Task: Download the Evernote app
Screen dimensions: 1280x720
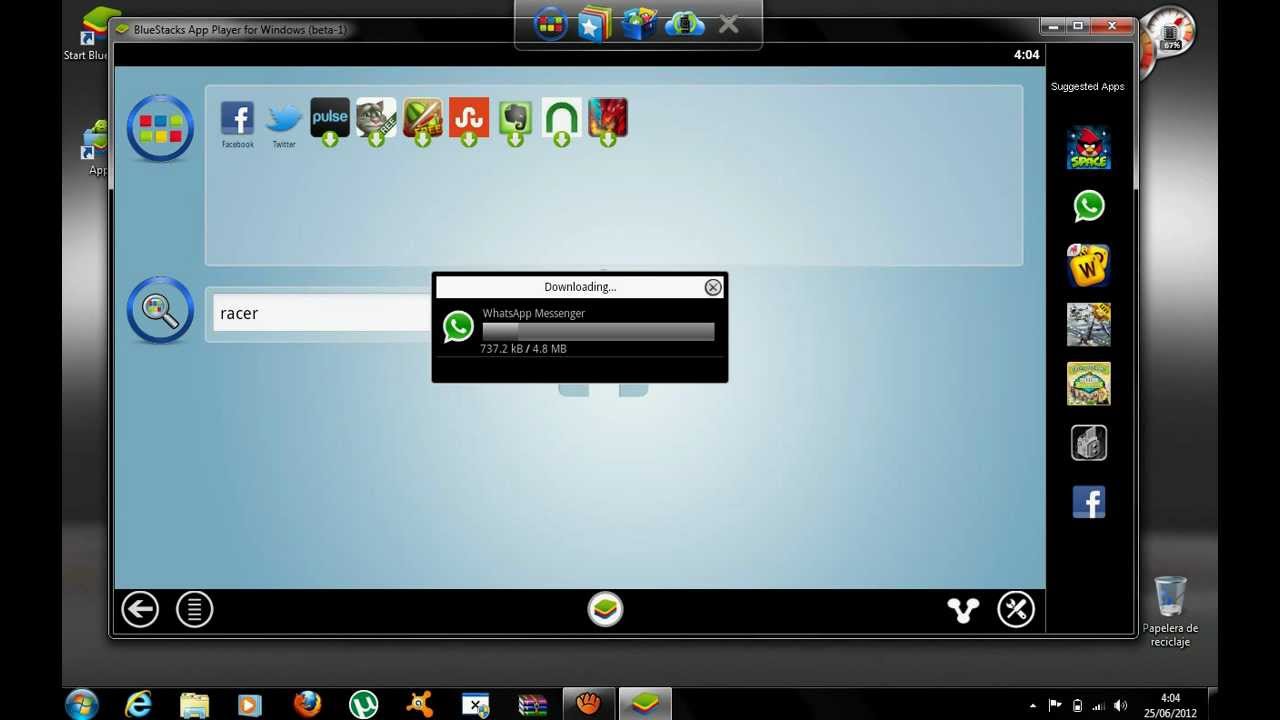Action: [515, 121]
